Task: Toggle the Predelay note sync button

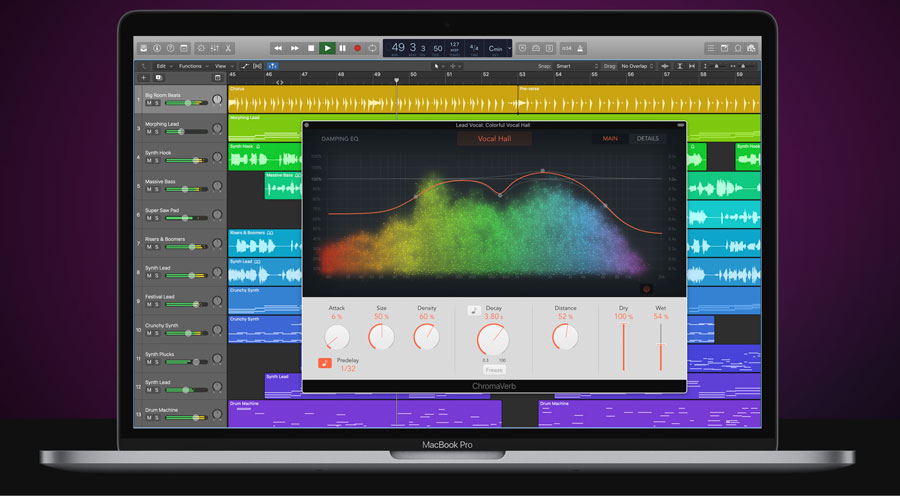Action: [x=325, y=363]
